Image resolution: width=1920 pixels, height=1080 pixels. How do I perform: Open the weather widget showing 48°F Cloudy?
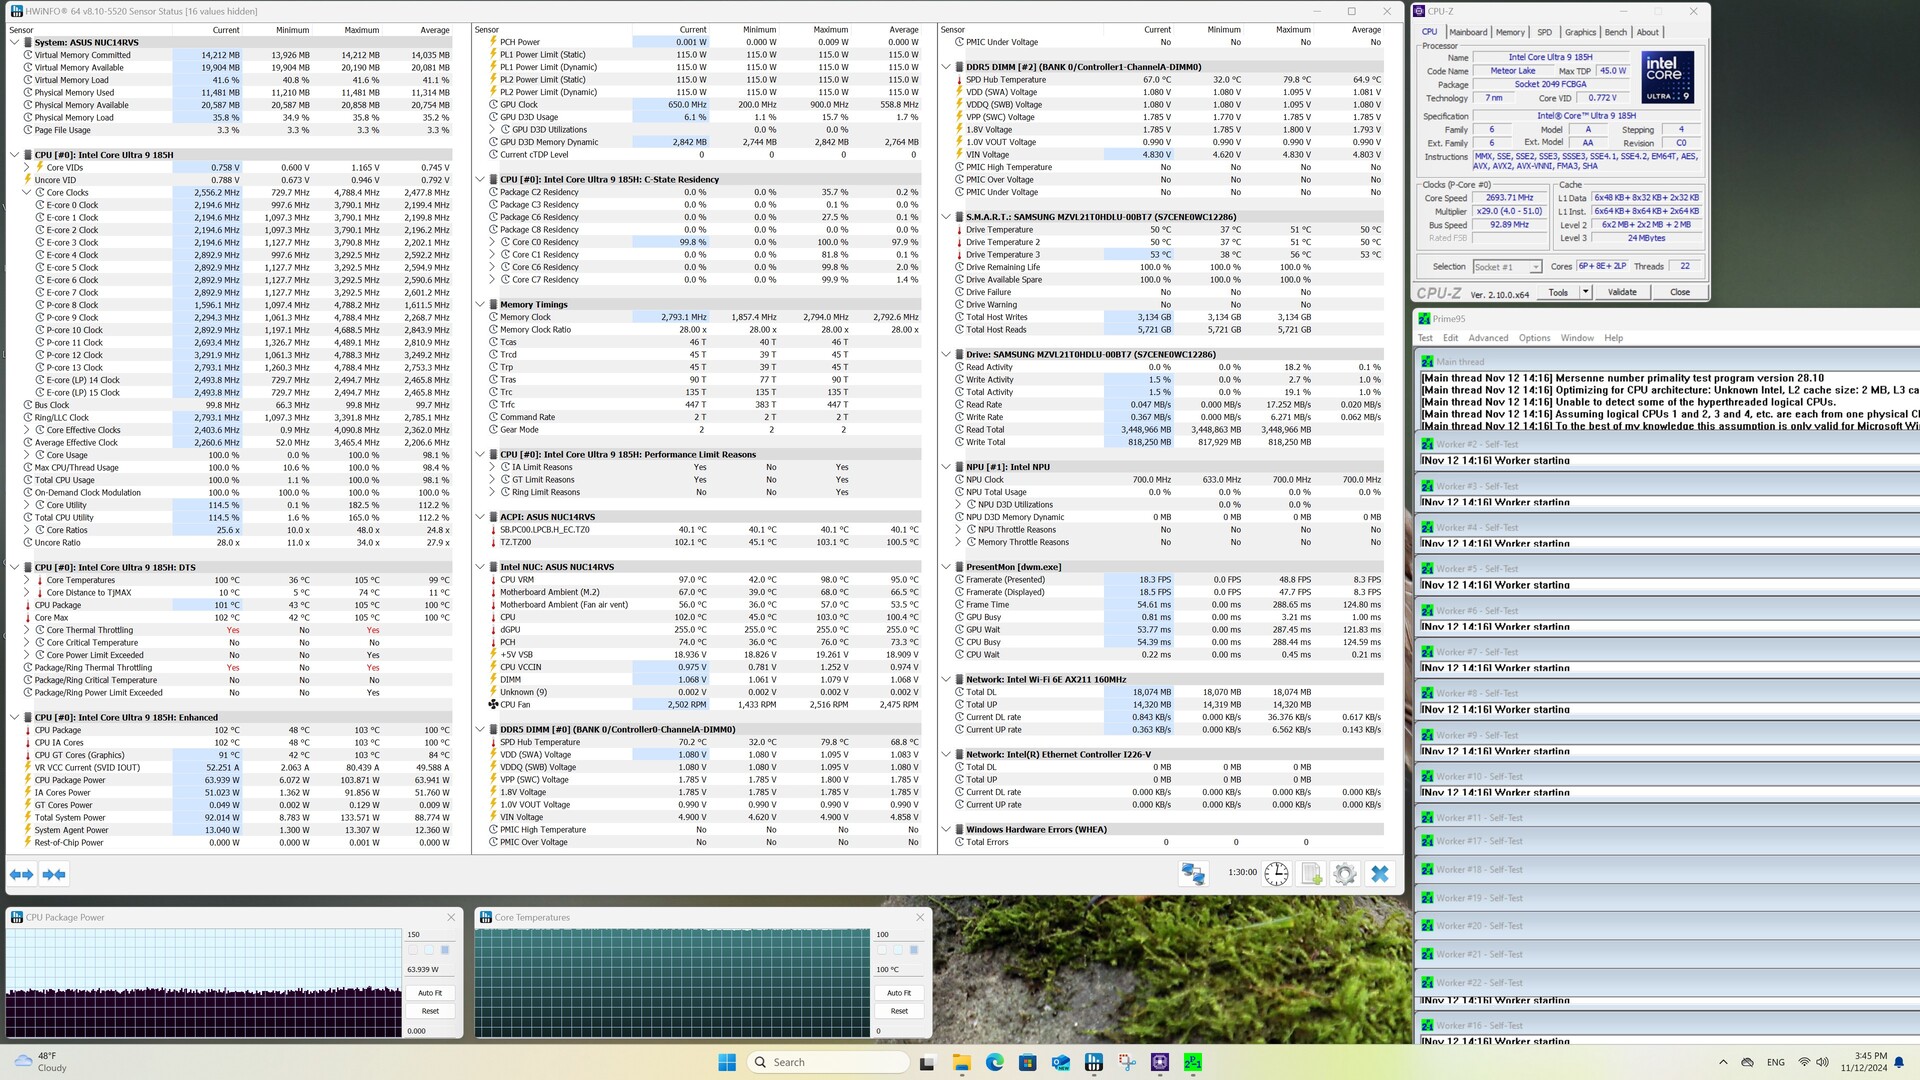coord(42,1062)
